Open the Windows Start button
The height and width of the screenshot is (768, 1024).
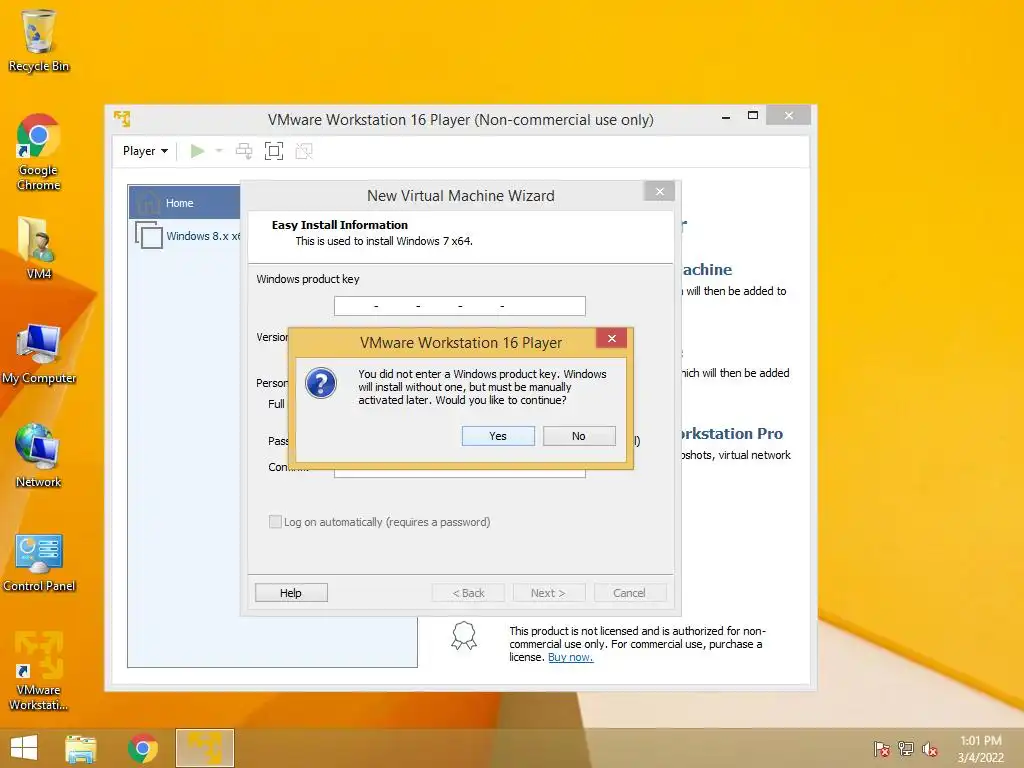click(24, 748)
